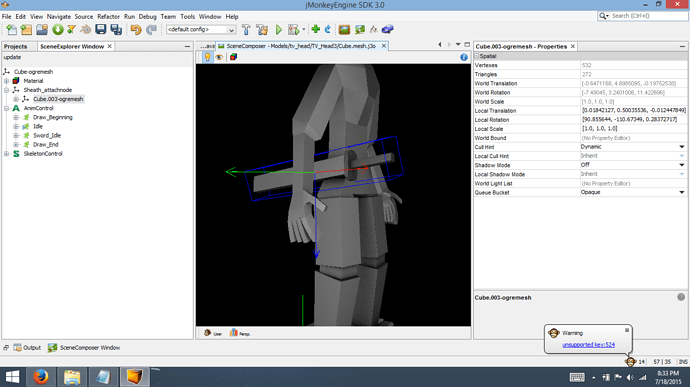Click the Clean and Build icon
The image size is (690, 387).
[x=262, y=29]
